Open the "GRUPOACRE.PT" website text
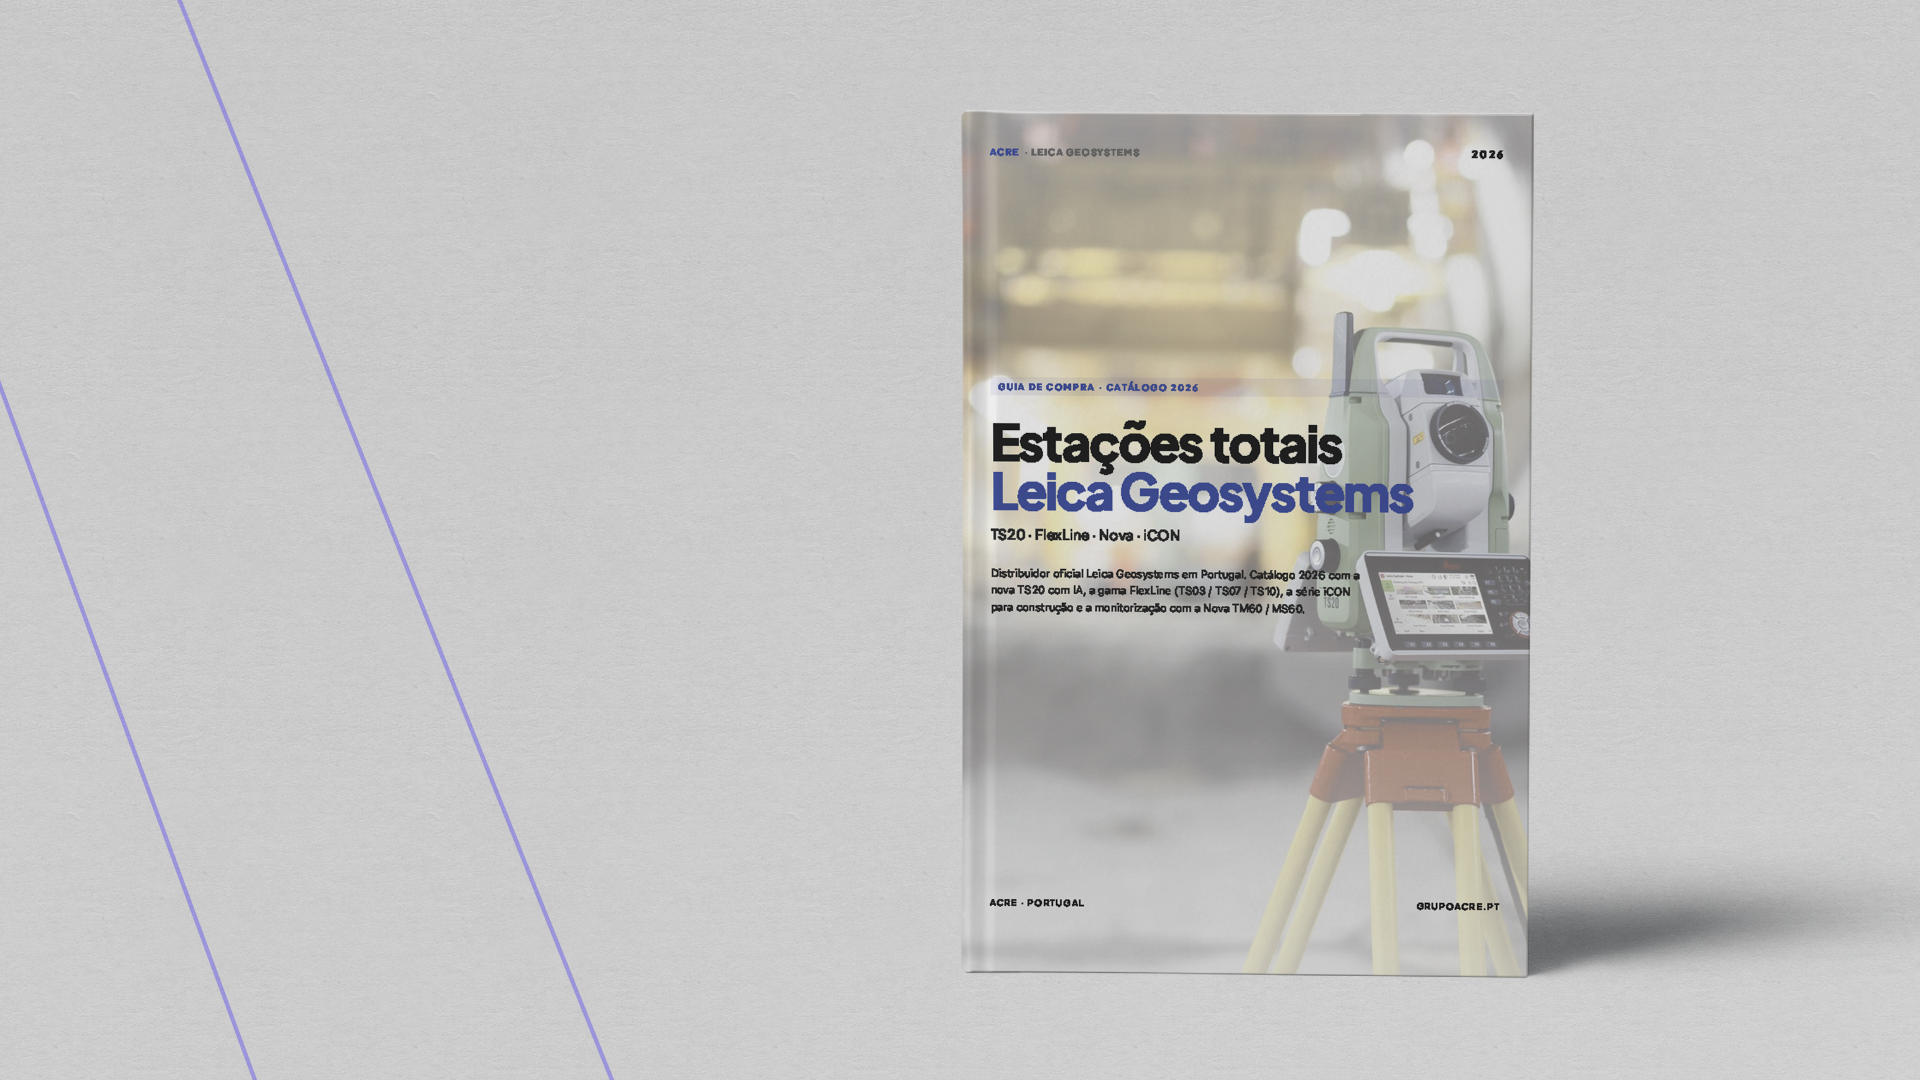Screen dimensions: 1920x1080 [1457, 906]
